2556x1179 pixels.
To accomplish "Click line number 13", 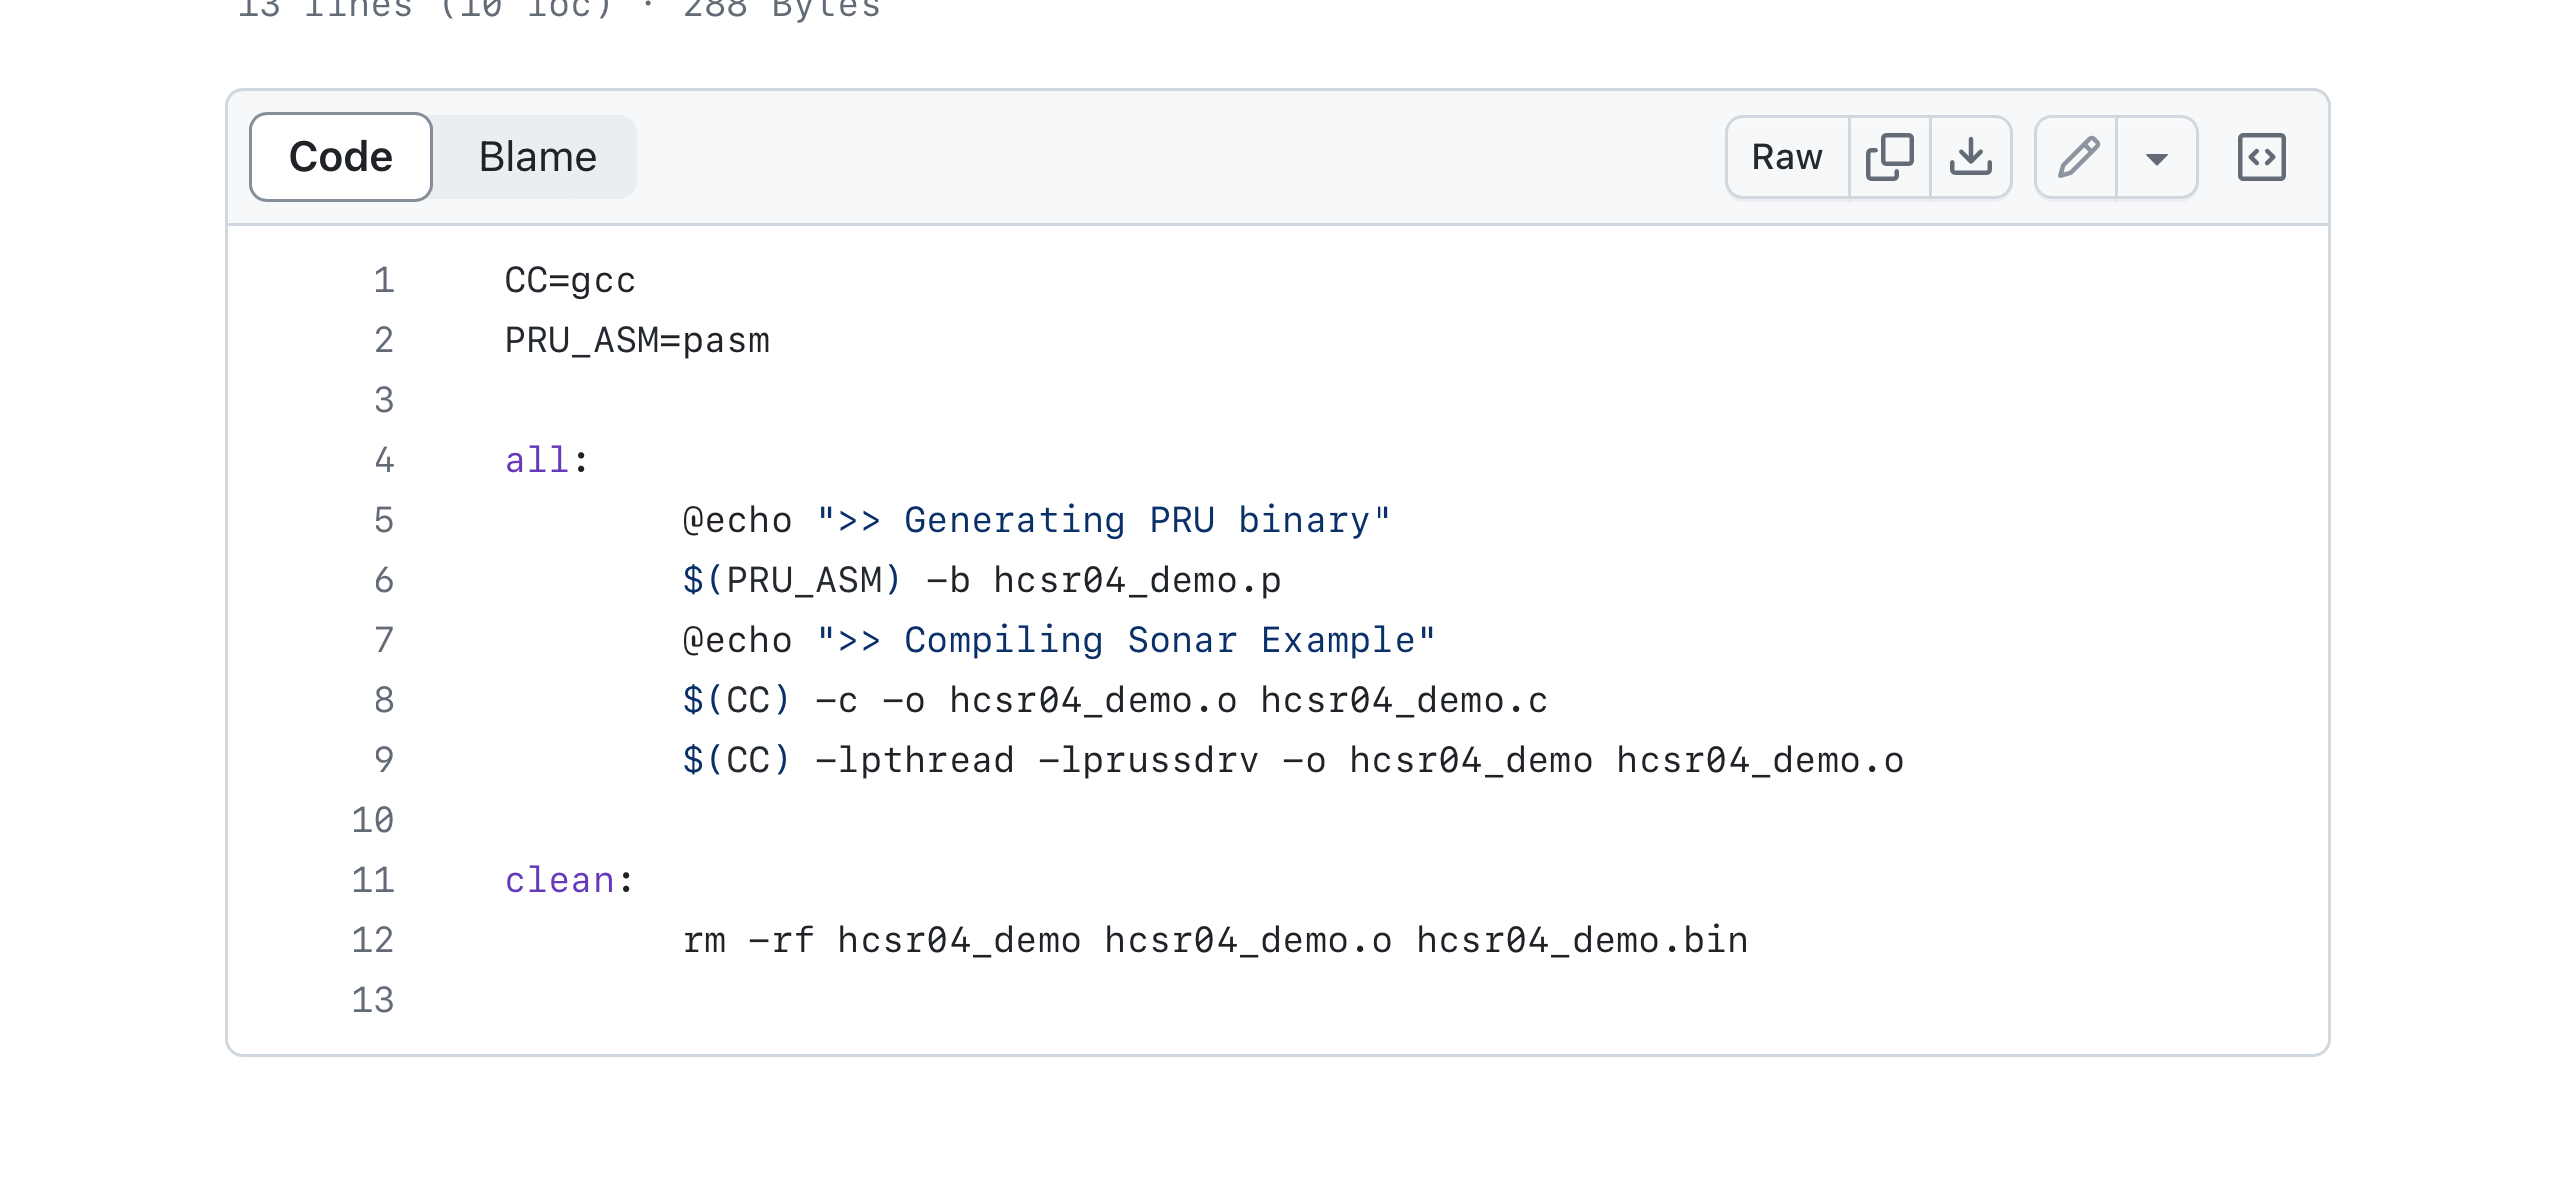I will click(373, 1000).
